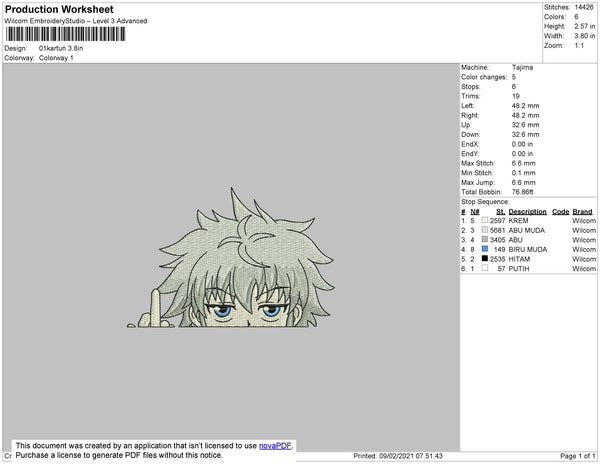Click the PUTIH description text
600x464 pixels.
click(518, 269)
